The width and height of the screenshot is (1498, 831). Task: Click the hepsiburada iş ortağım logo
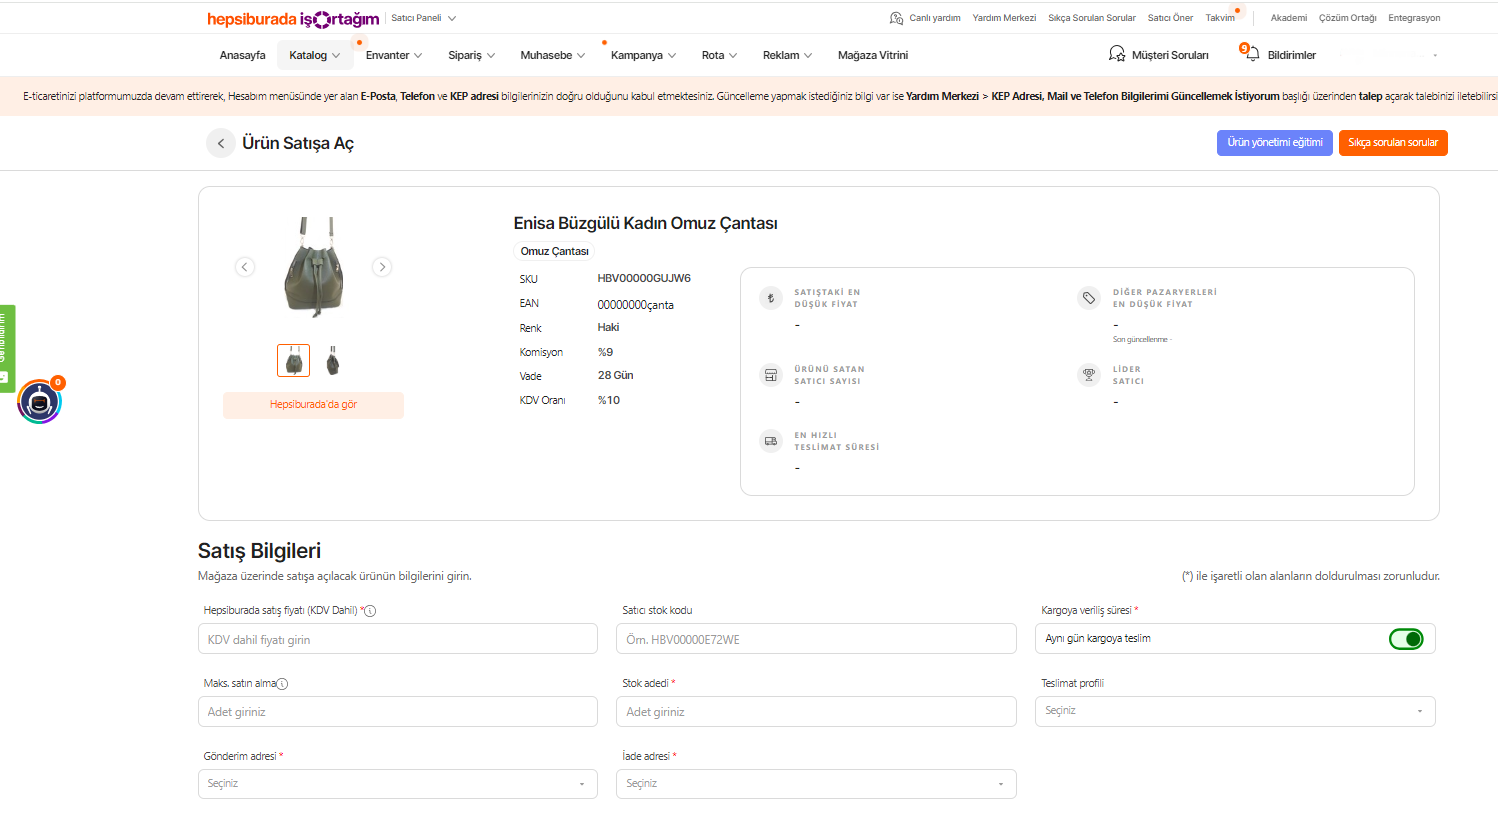[293, 19]
